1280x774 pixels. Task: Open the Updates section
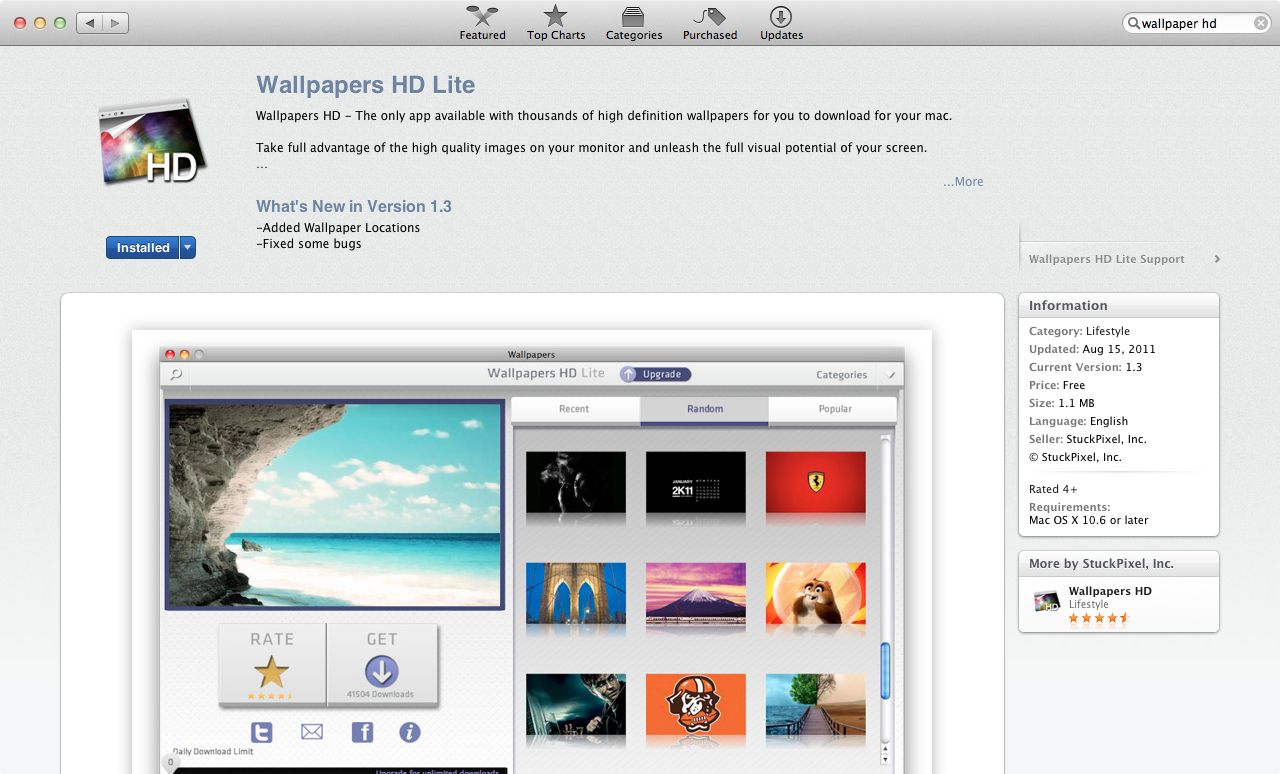[x=781, y=22]
